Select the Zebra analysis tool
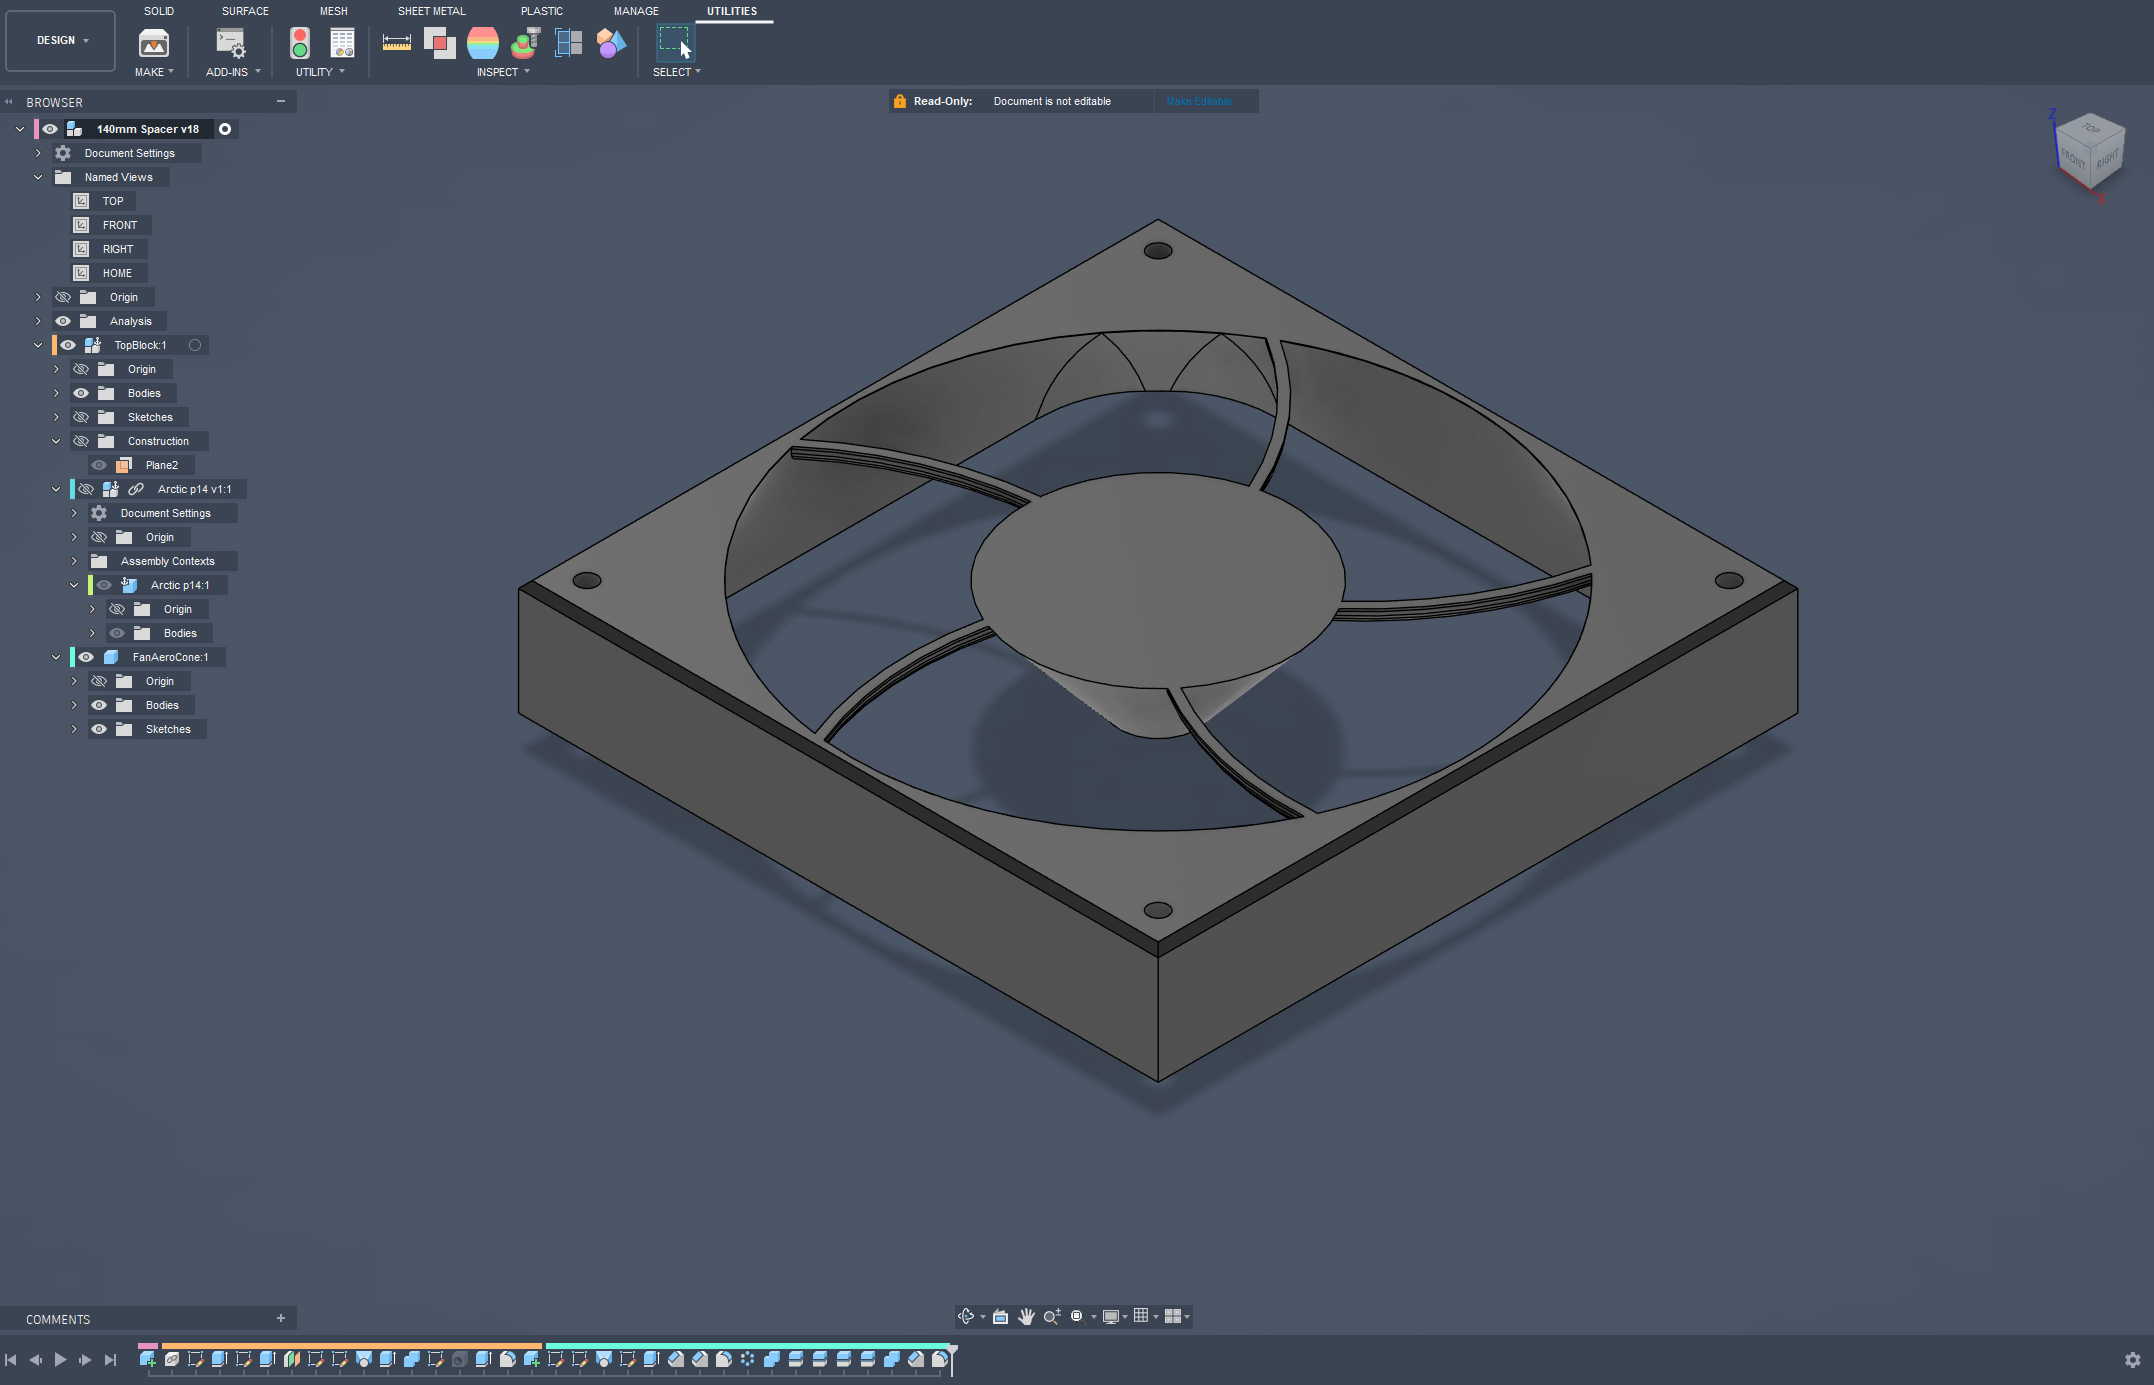 (x=483, y=43)
